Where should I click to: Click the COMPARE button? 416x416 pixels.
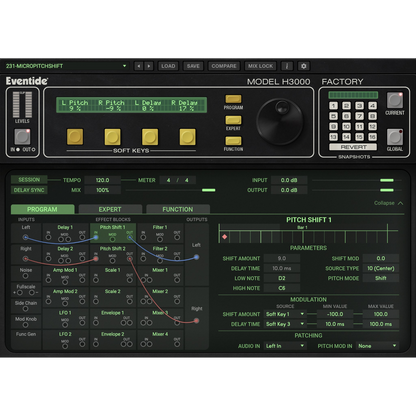point(224,66)
